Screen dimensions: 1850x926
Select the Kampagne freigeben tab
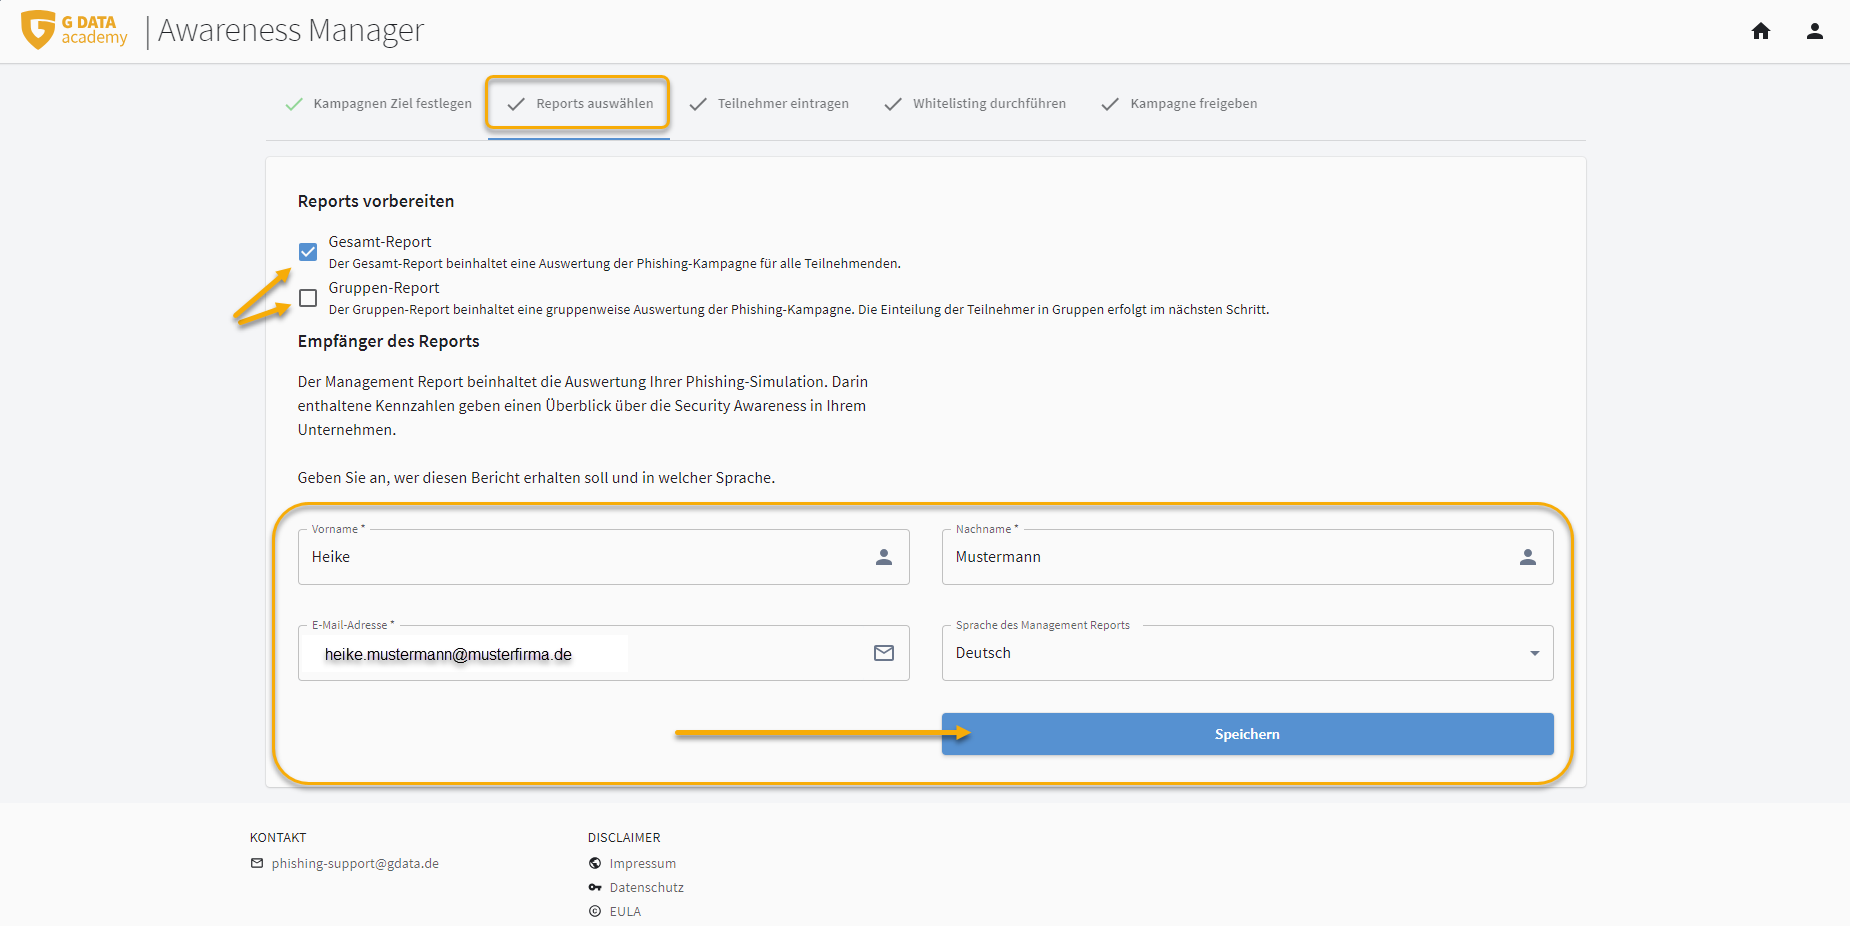(1179, 104)
